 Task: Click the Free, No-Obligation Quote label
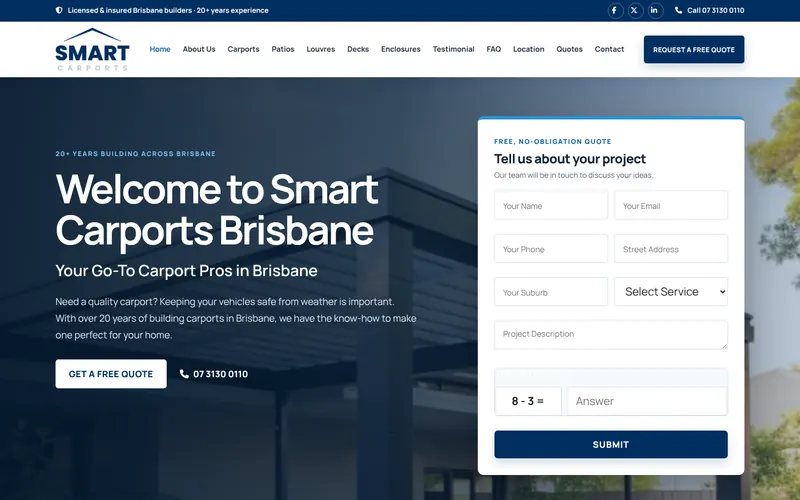553,141
